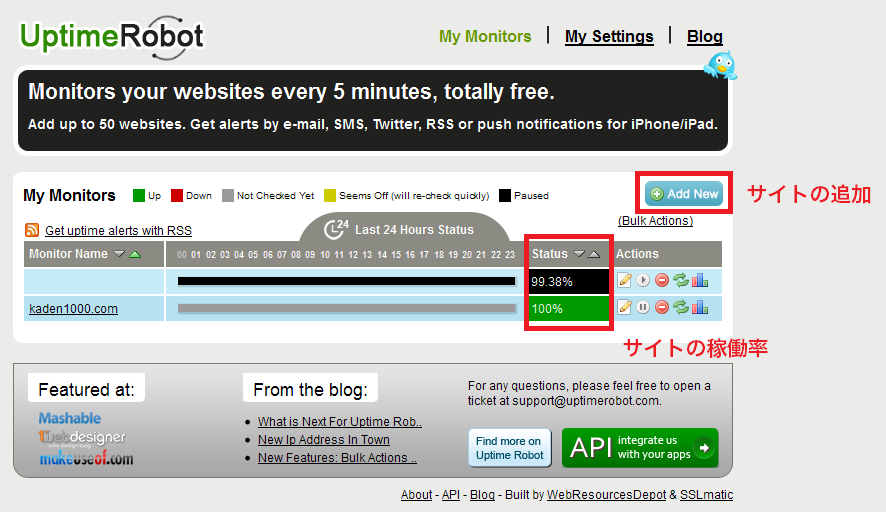Image resolution: width=886 pixels, height=512 pixels.
Task: Open My Monitors navigation tab
Action: pyautogui.click(x=485, y=37)
